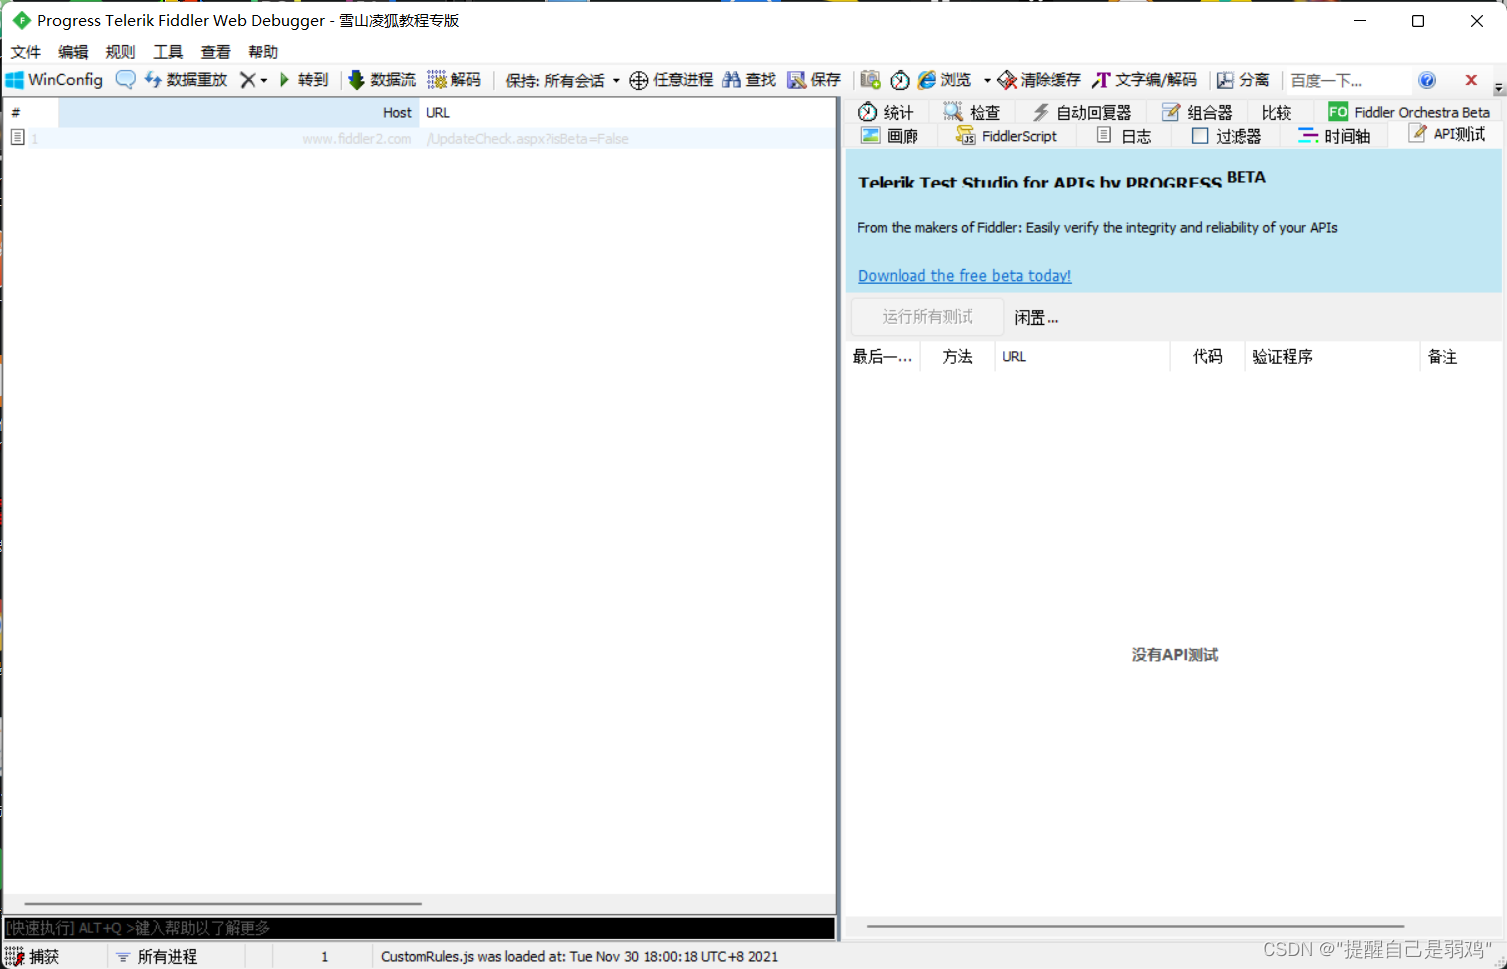Open the 规则 menu
This screenshot has height=969, width=1507.
point(120,52)
